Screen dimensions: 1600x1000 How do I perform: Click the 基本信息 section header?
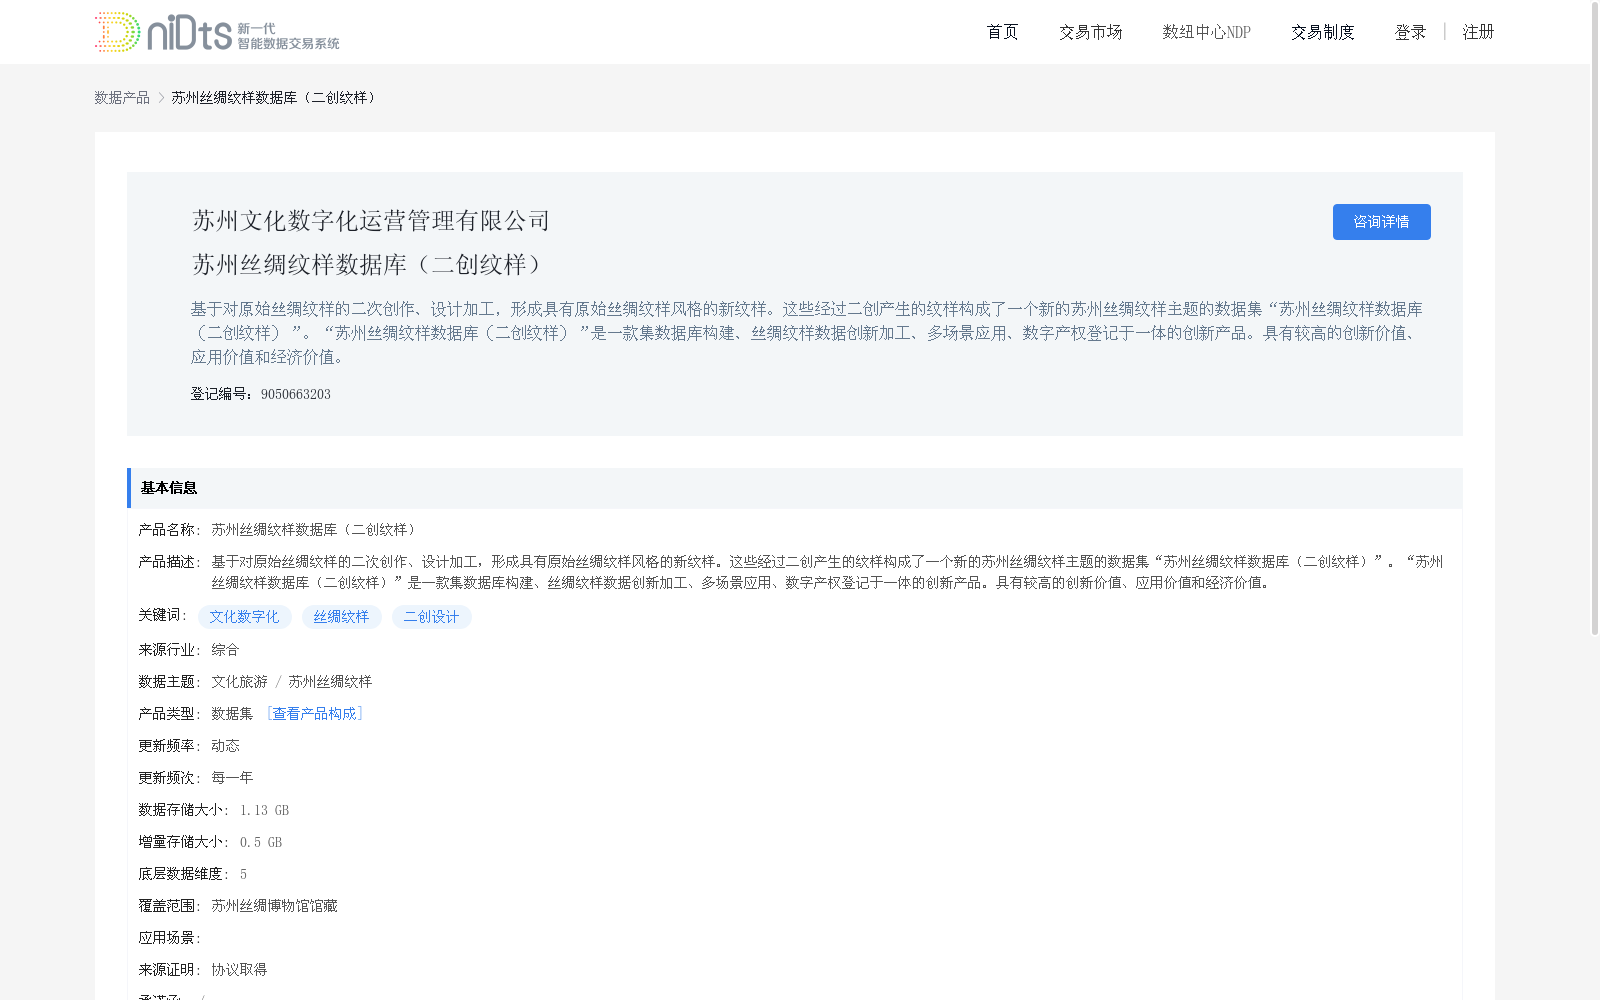pos(795,488)
